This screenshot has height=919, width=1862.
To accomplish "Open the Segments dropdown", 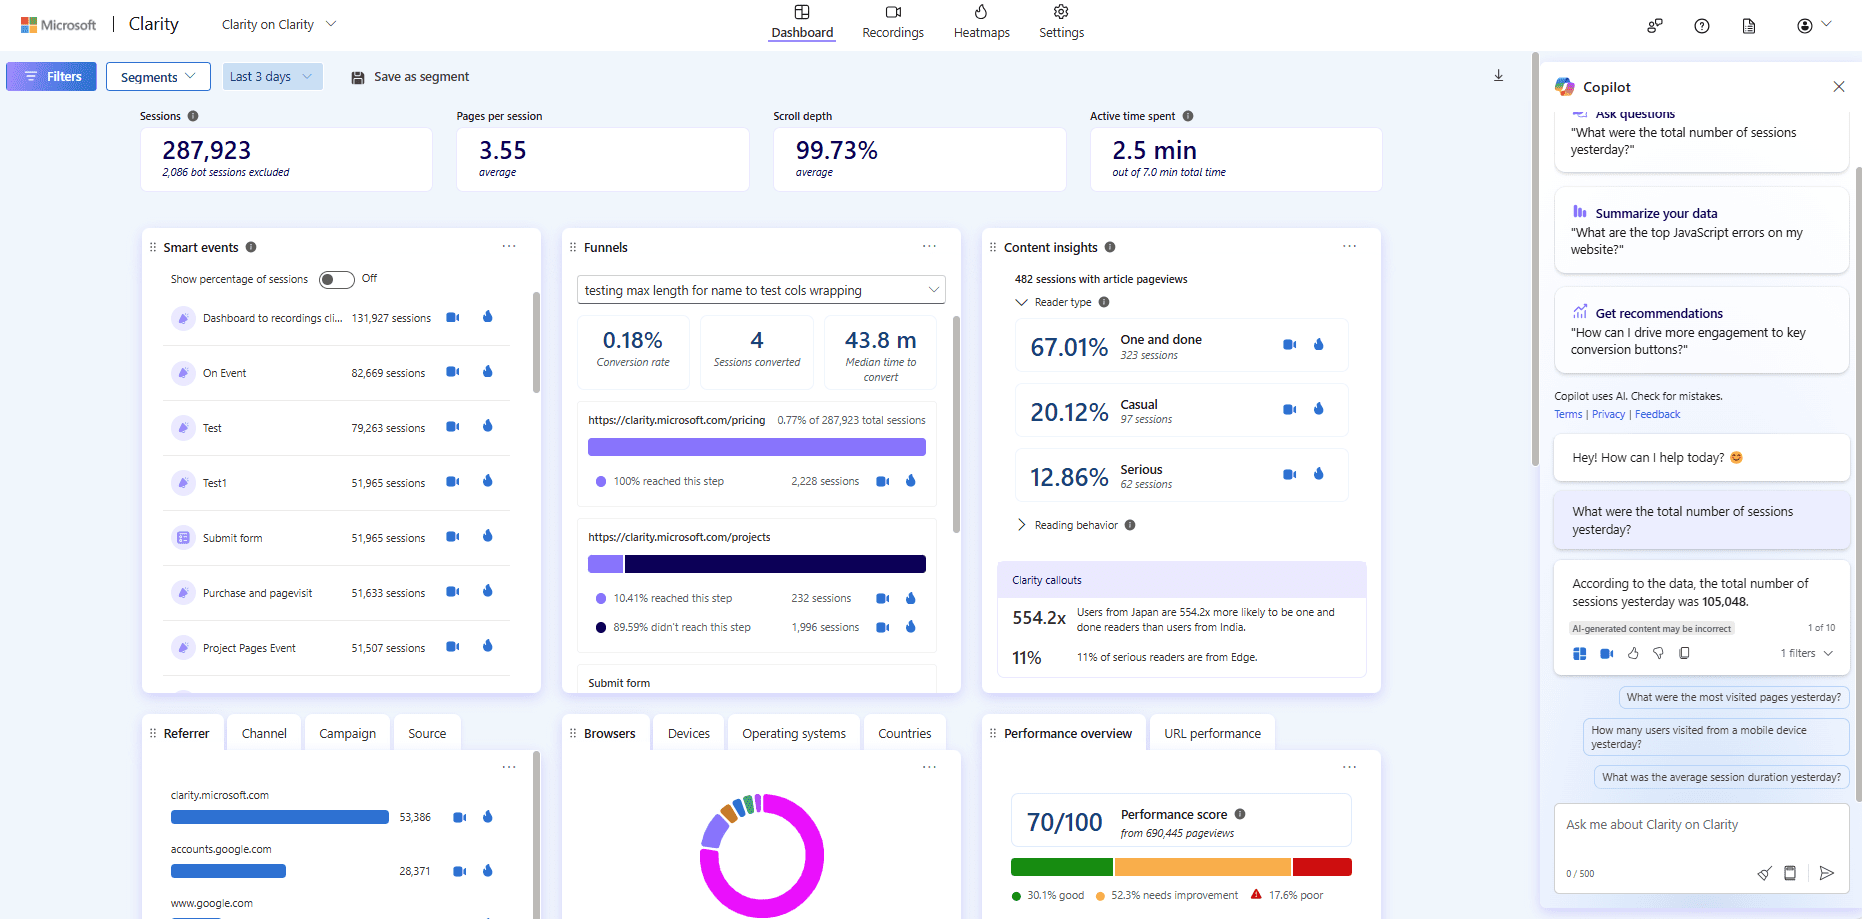I will click(x=158, y=77).
